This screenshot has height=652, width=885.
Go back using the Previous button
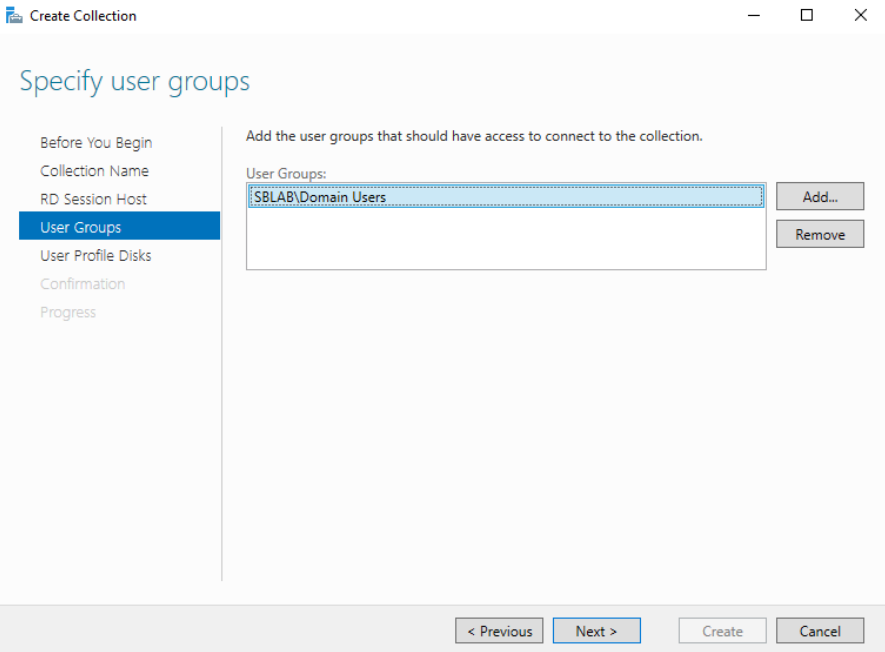499,630
